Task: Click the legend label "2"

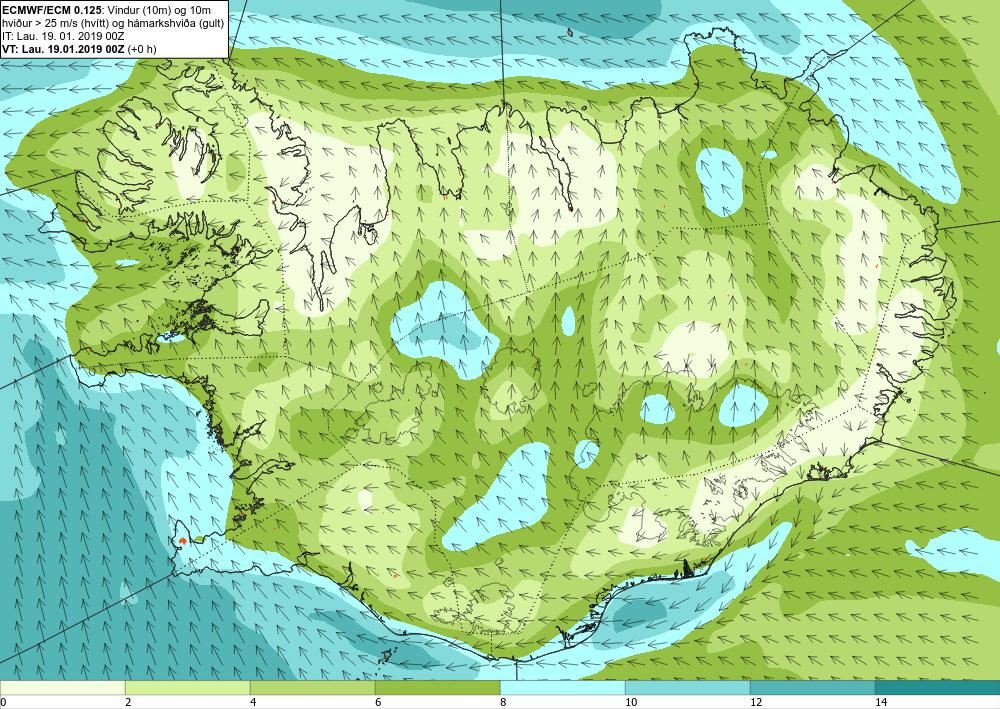Action: 128,702
